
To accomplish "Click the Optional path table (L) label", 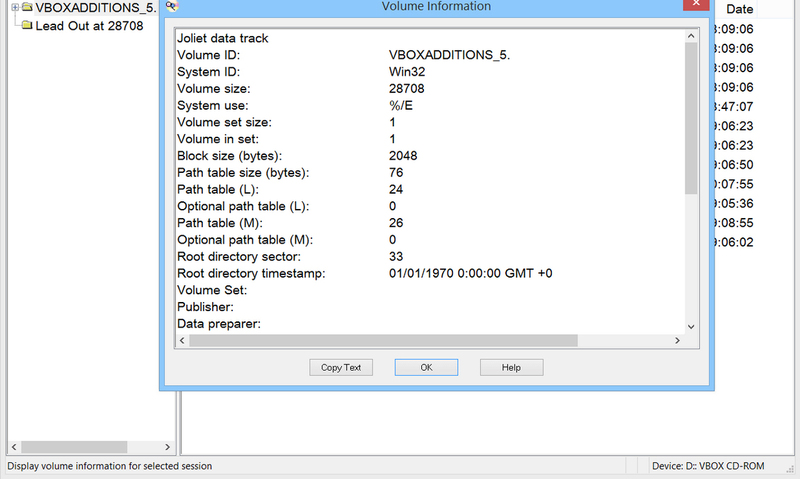I will (243, 206).
